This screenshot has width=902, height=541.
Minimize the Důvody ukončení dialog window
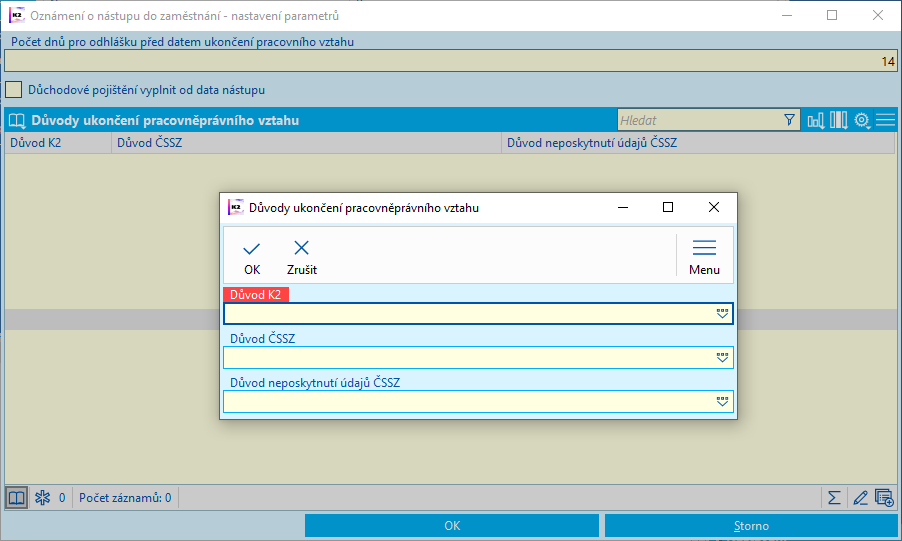click(623, 207)
